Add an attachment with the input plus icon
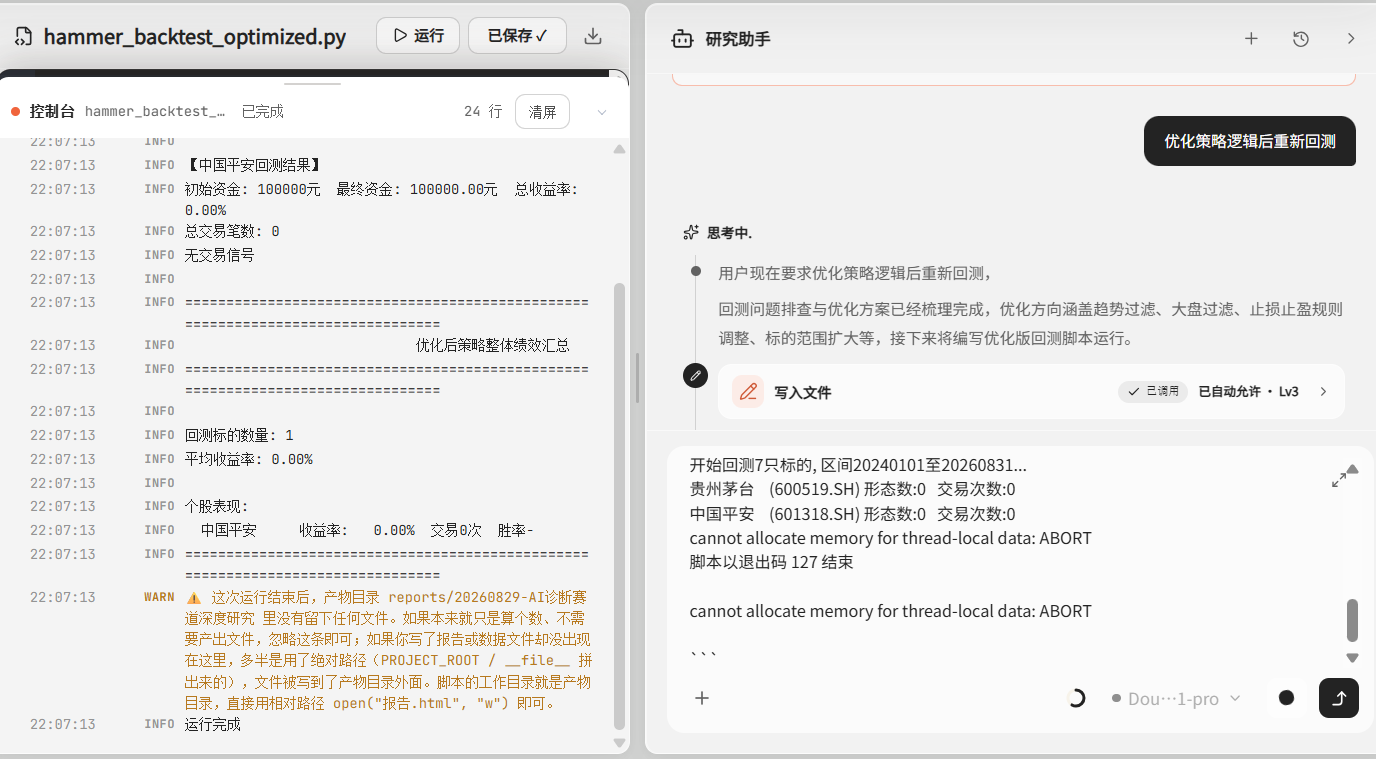 (702, 698)
